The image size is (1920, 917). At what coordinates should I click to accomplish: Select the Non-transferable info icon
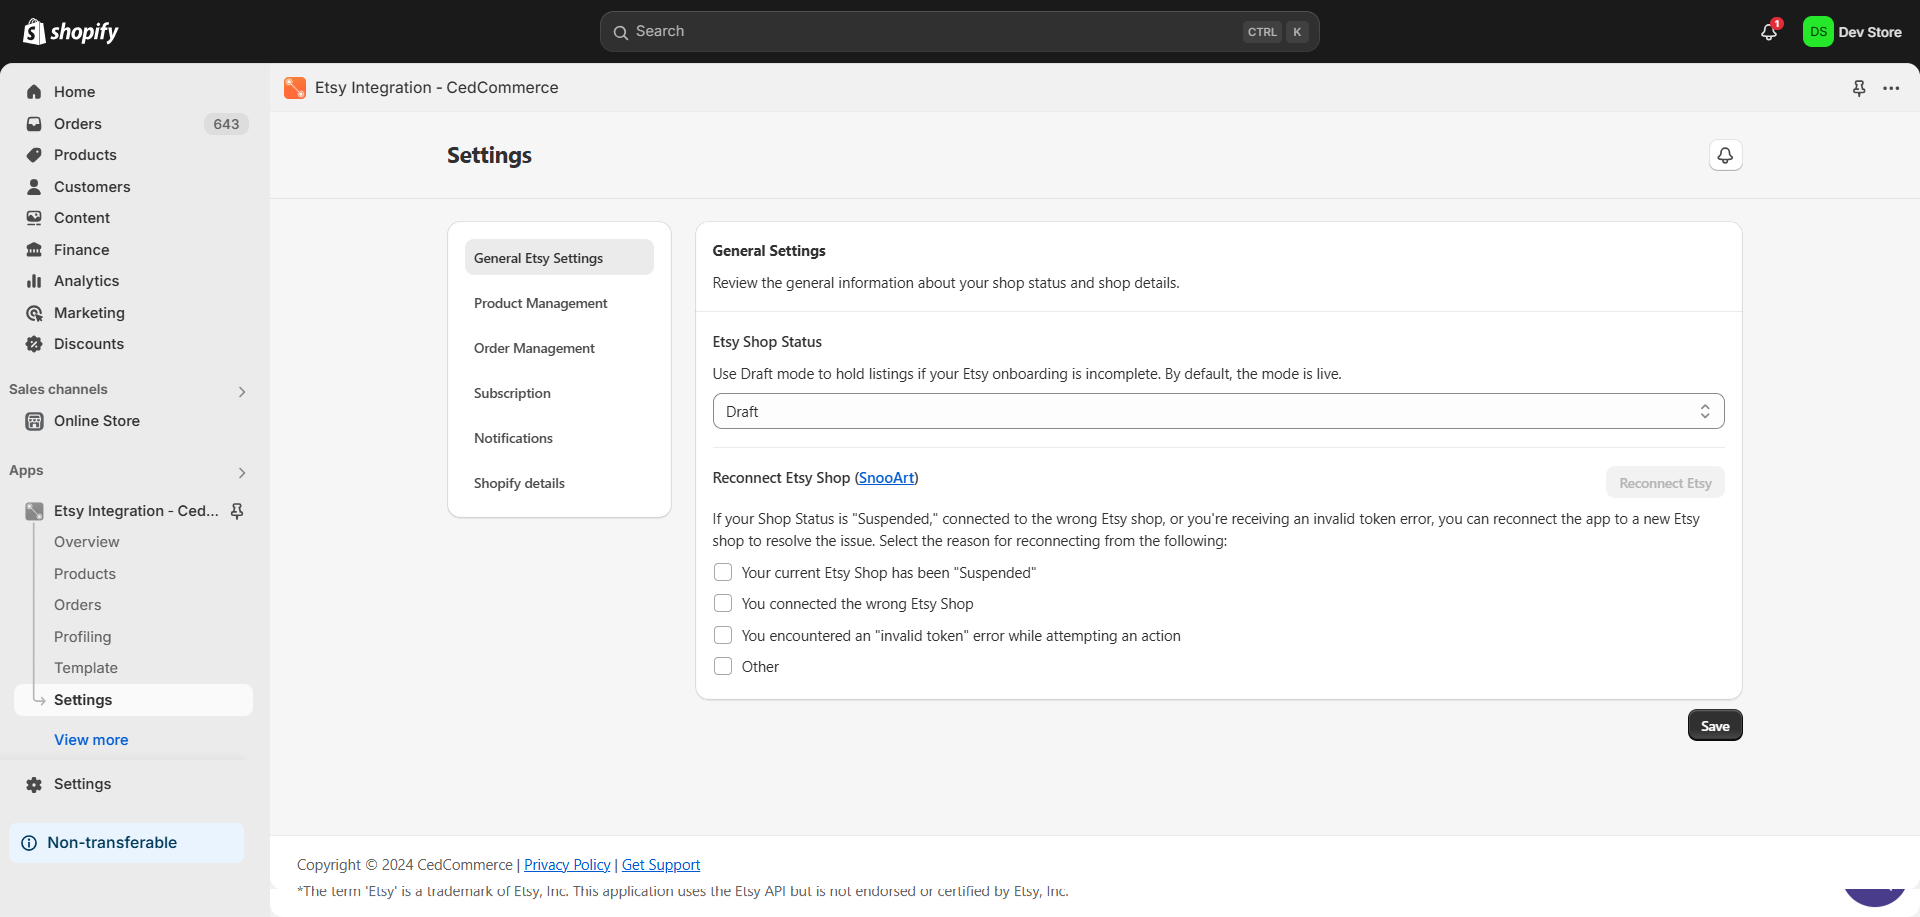(x=29, y=843)
